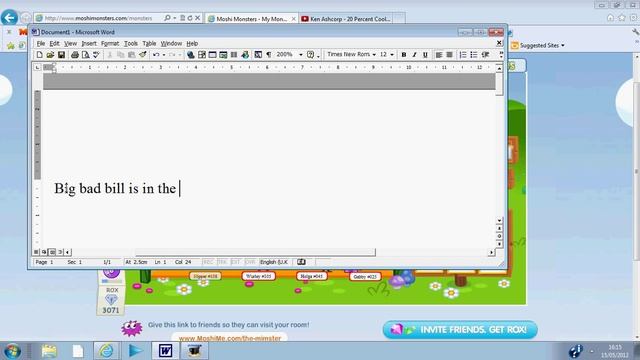The height and width of the screenshot is (360, 640).
Task: Click the horizontal scrollbar thumb
Action: (x=255, y=252)
